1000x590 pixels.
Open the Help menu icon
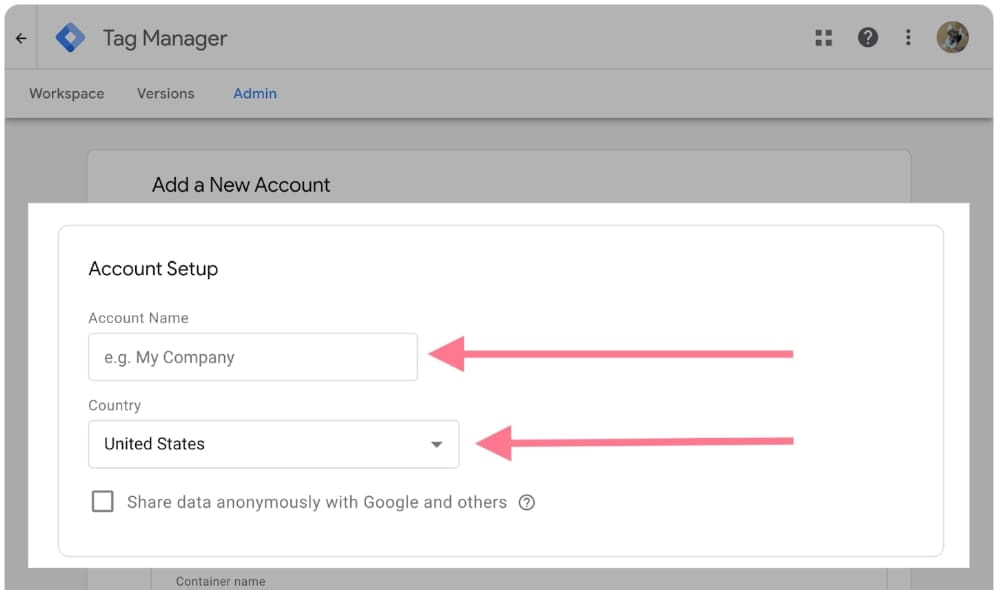867,38
